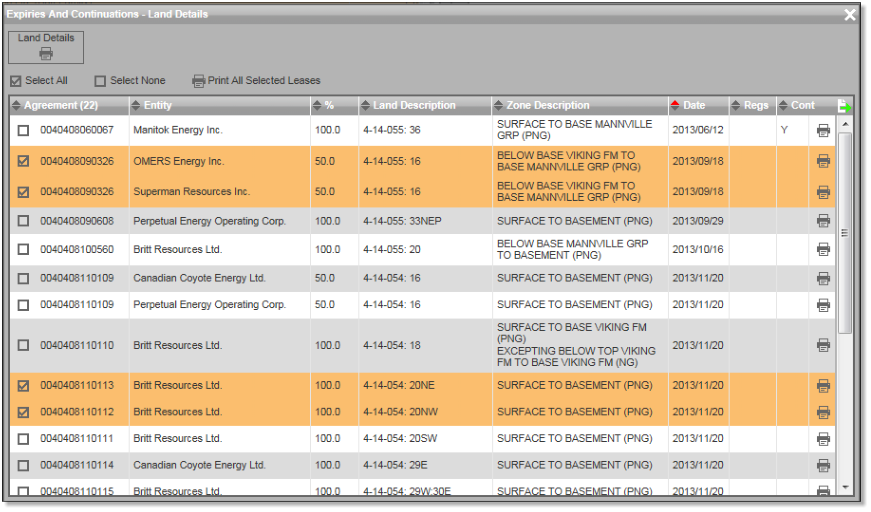Viewport: 871px width, 512px height.
Task: Check the Select None checkbox
Action: click(100, 81)
